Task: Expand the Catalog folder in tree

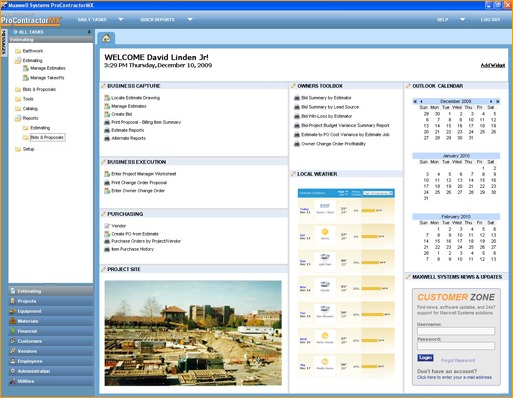Action: click(x=18, y=109)
